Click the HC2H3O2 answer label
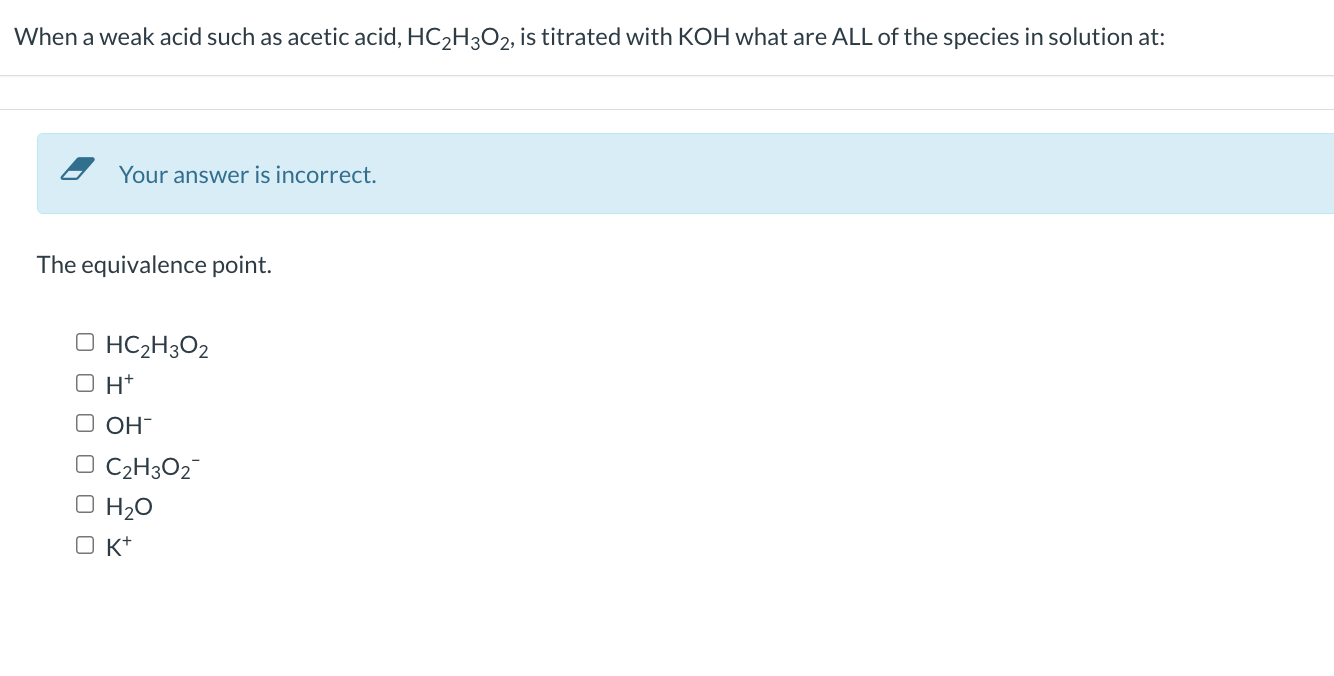The width and height of the screenshot is (1334, 676). 156,344
